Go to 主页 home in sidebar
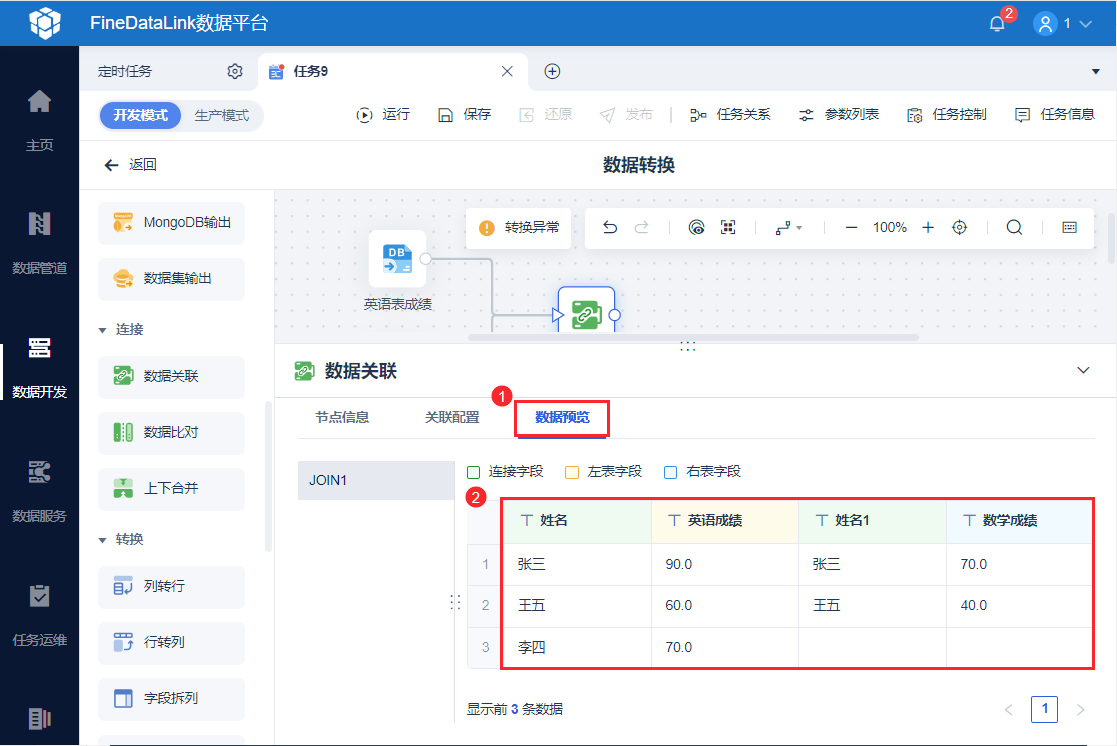This screenshot has width=1117, height=746. [39, 121]
